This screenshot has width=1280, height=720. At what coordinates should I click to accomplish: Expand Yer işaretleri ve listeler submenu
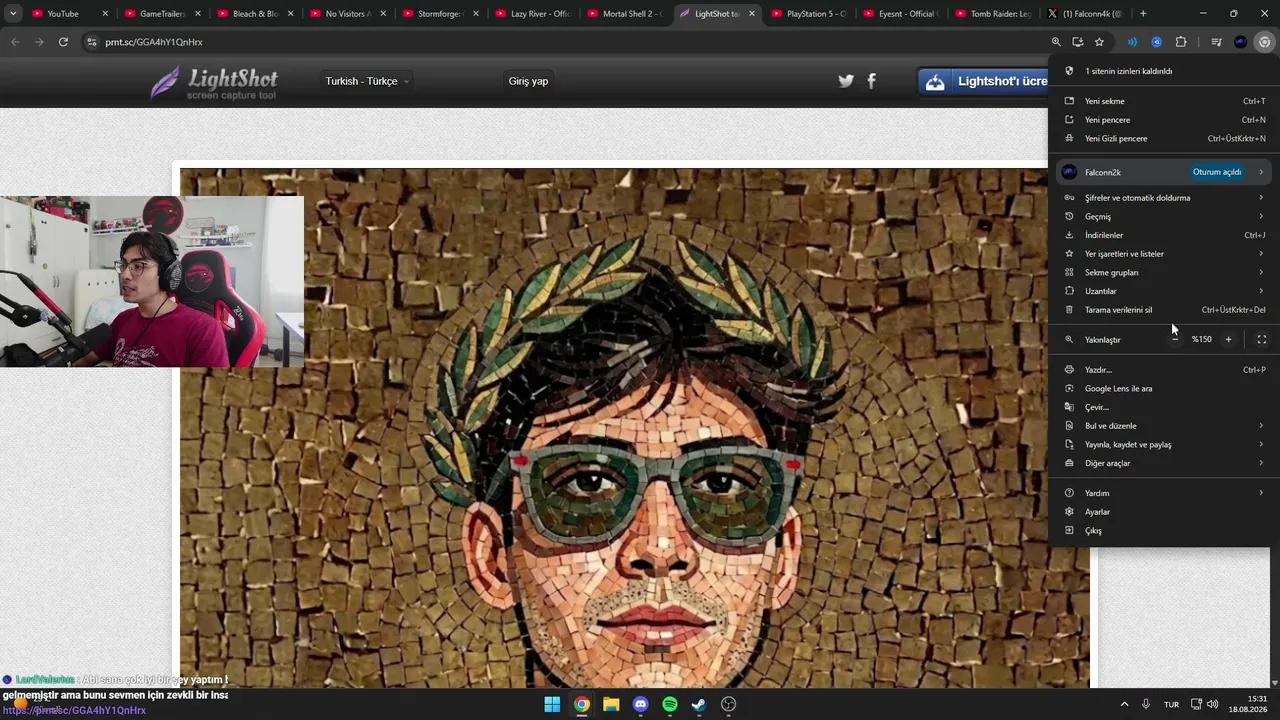[x=1164, y=254]
